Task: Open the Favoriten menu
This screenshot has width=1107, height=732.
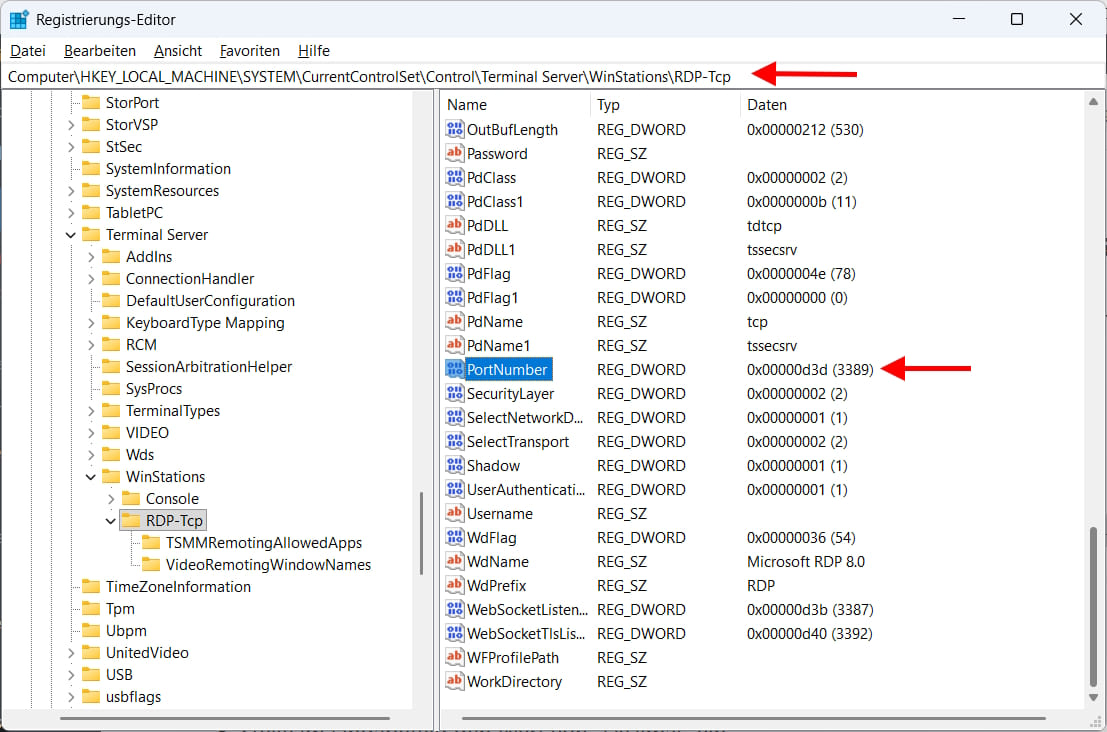Action: (249, 50)
